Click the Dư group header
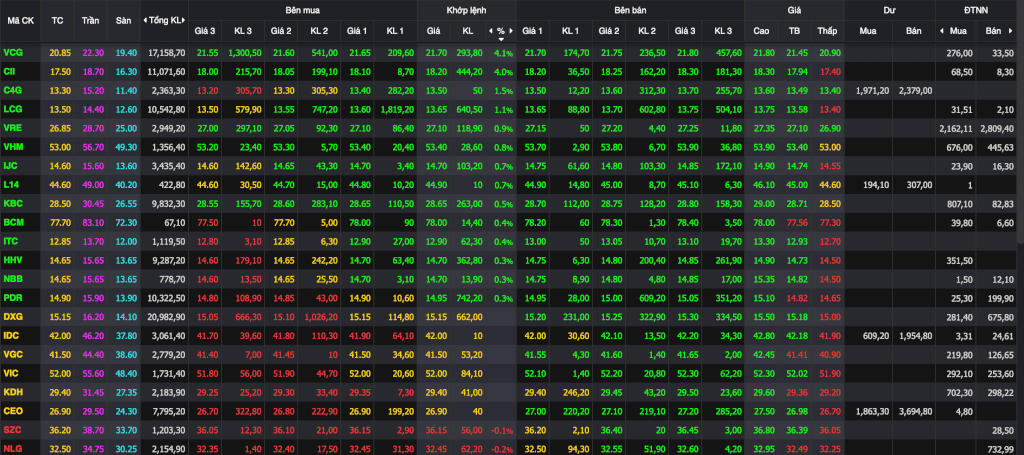Image resolution: width=1024 pixels, height=455 pixels. coord(889,10)
